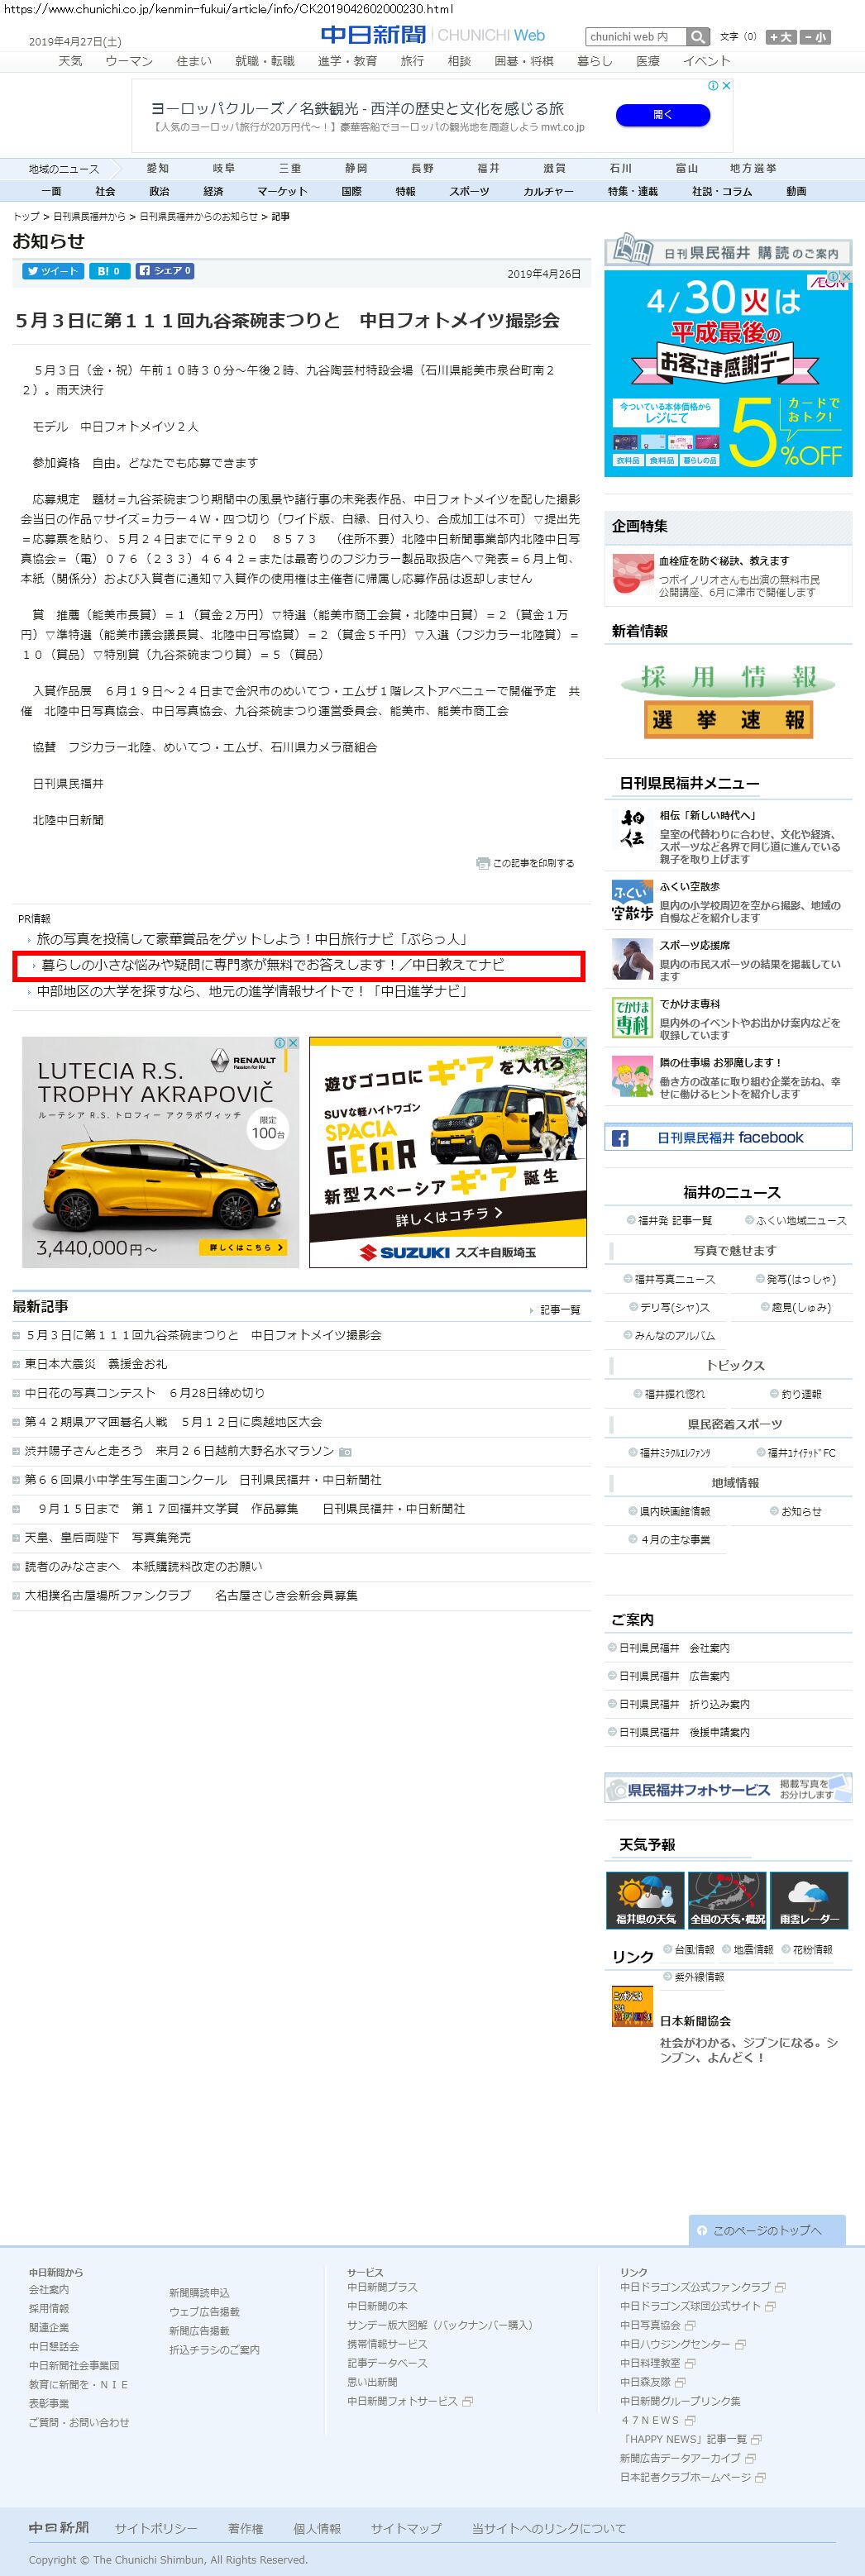Click the 記事一覧 link beside 最新記事

pos(560,1310)
